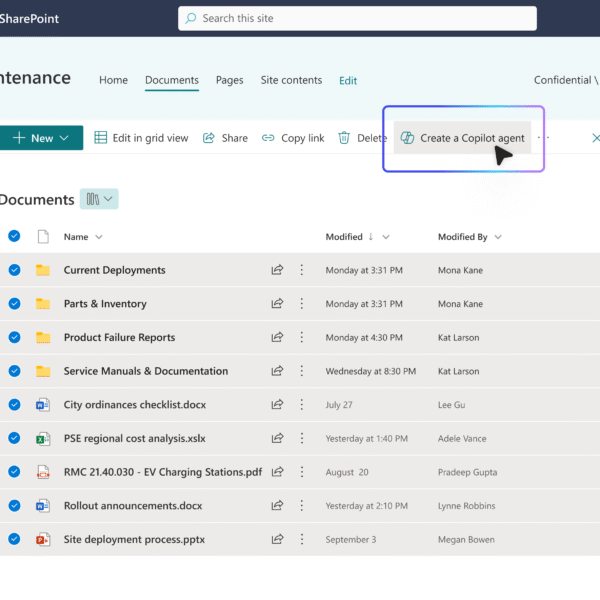Open more actions for Product Failure Reports
The height and width of the screenshot is (600, 600).
302,337
